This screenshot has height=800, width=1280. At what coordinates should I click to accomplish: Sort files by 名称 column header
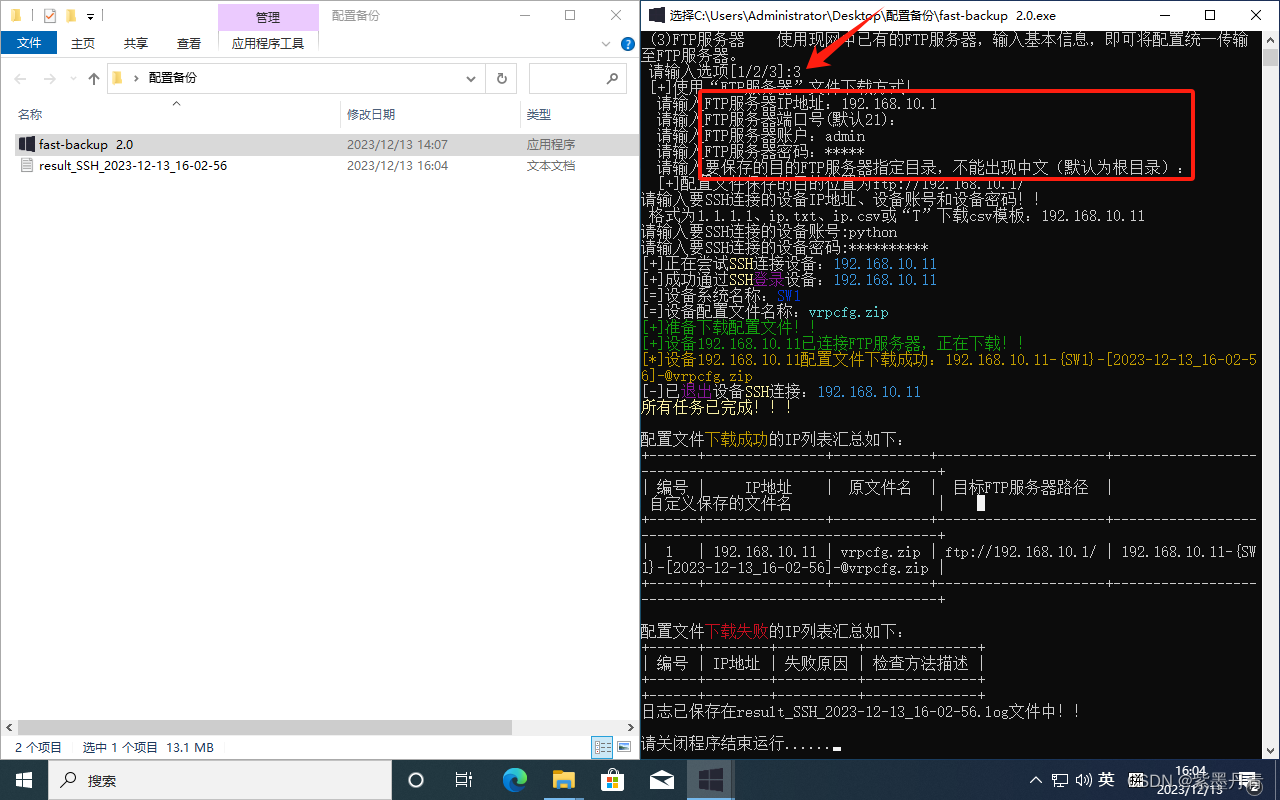point(30,115)
